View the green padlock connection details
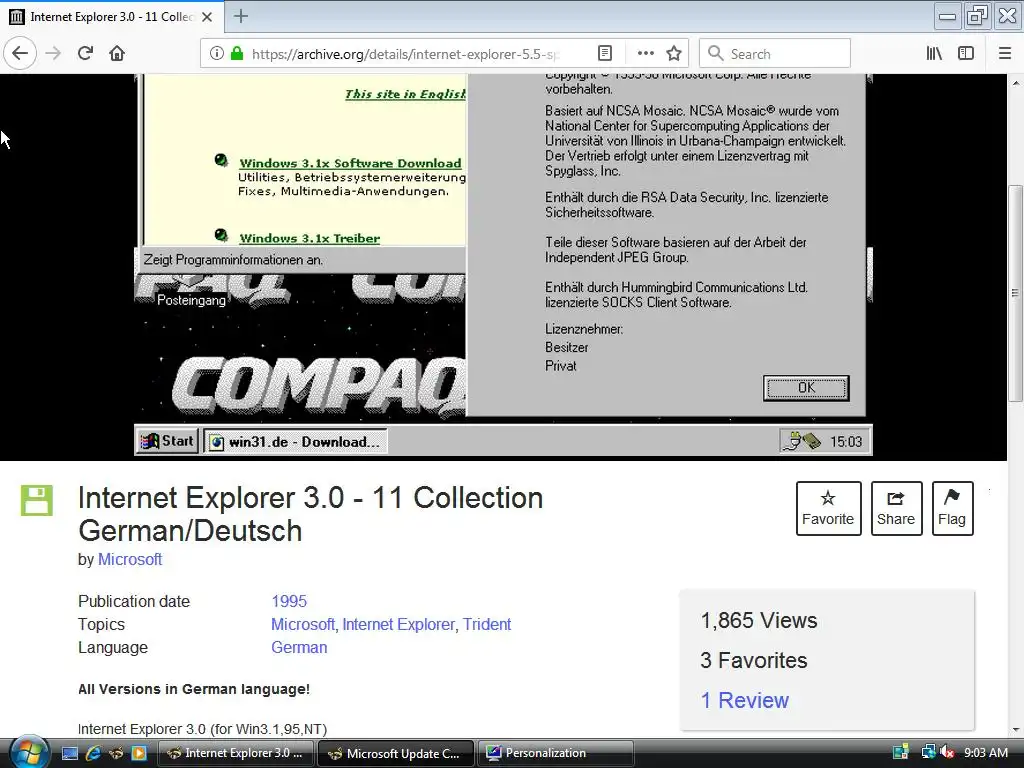The width and height of the screenshot is (1024, 768). (237, 54)
